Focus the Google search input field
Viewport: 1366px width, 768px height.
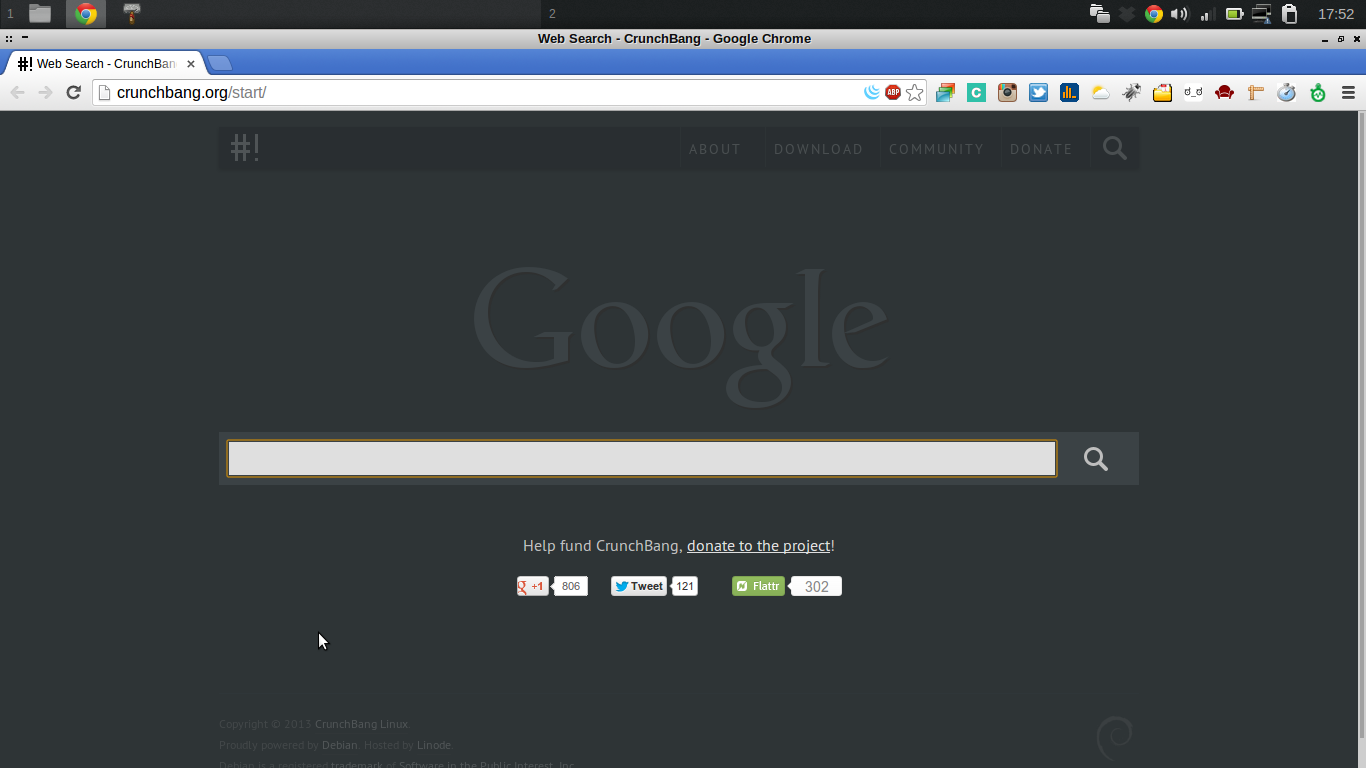tap(641, 459)
